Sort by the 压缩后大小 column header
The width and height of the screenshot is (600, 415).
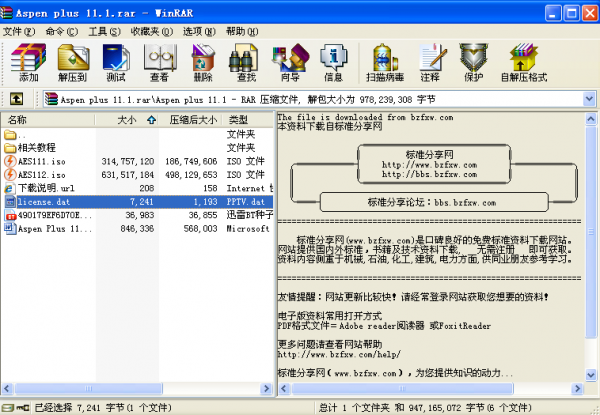point(190,120)
